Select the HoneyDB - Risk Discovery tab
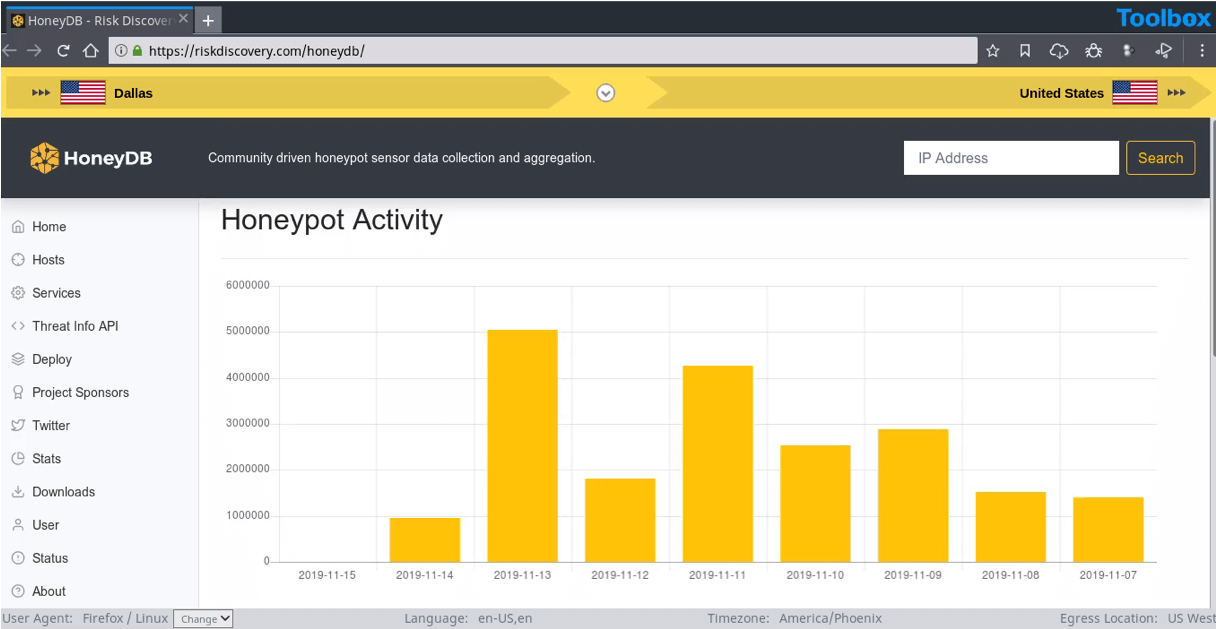The height and width of the screenshot is (629, 1216). [x=99, y=20]
